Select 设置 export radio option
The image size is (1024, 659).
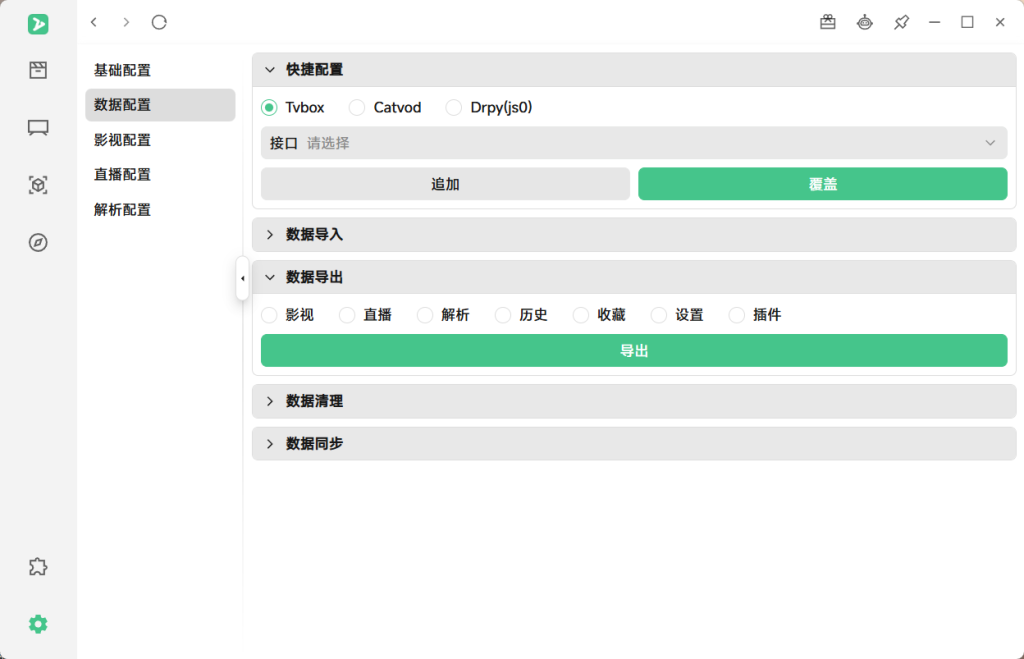[x=658, y=315]
